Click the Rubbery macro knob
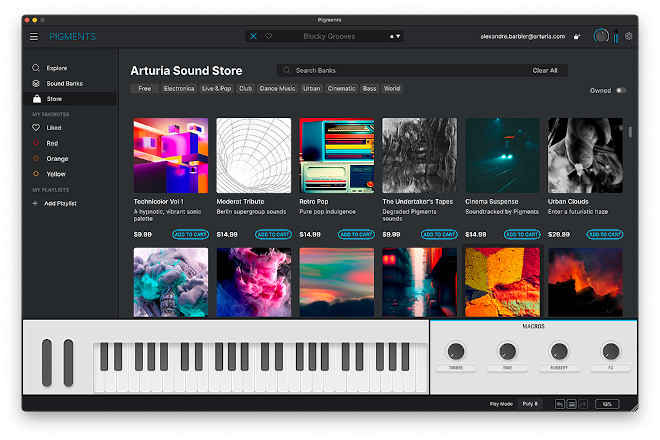The image size is (660, 440). pyautogui.click(x=559, y=351)
